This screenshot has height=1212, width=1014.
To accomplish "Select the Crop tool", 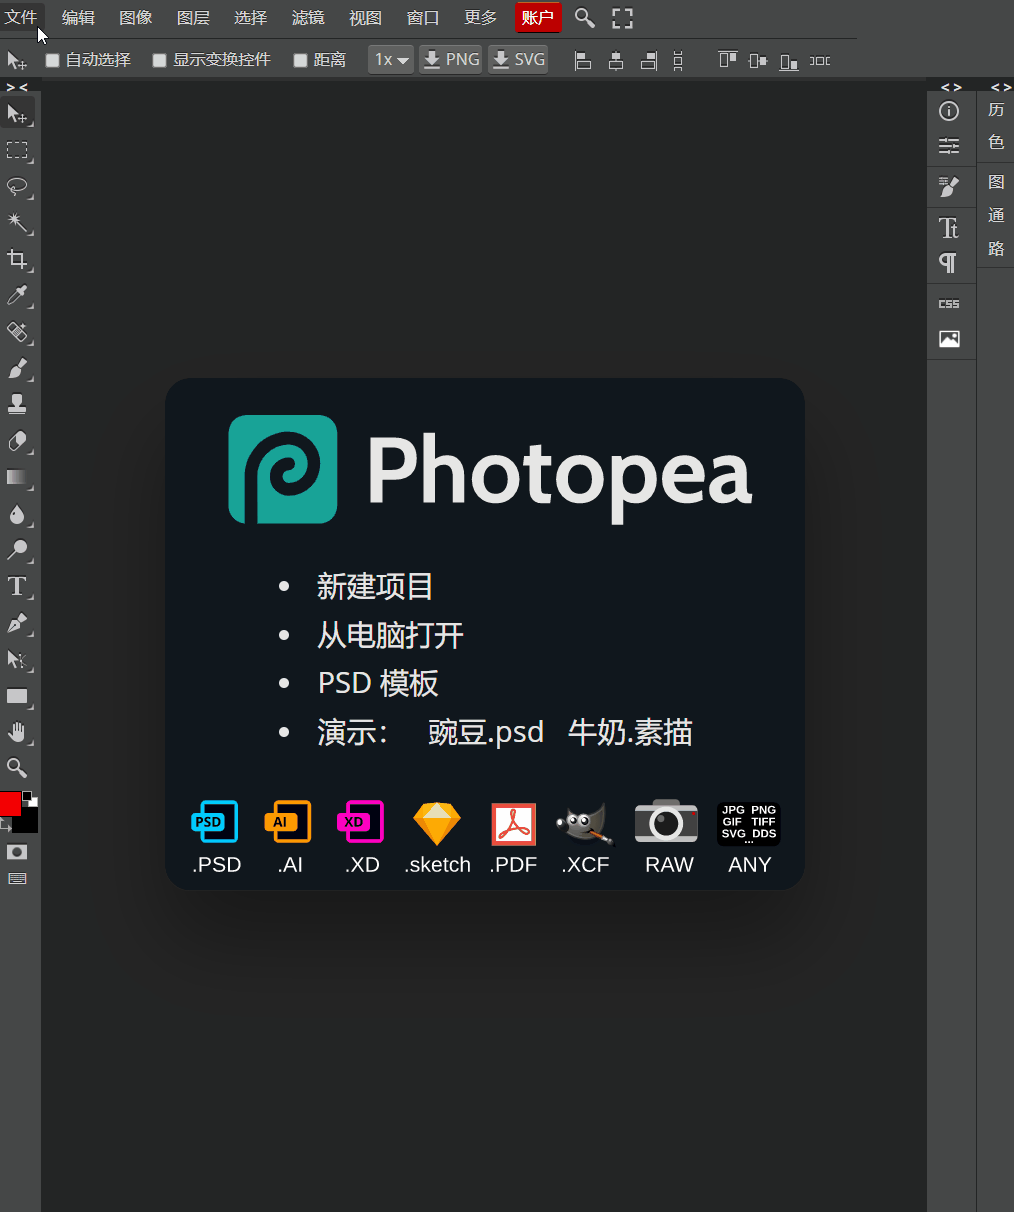I will click(x=17, y=259).
